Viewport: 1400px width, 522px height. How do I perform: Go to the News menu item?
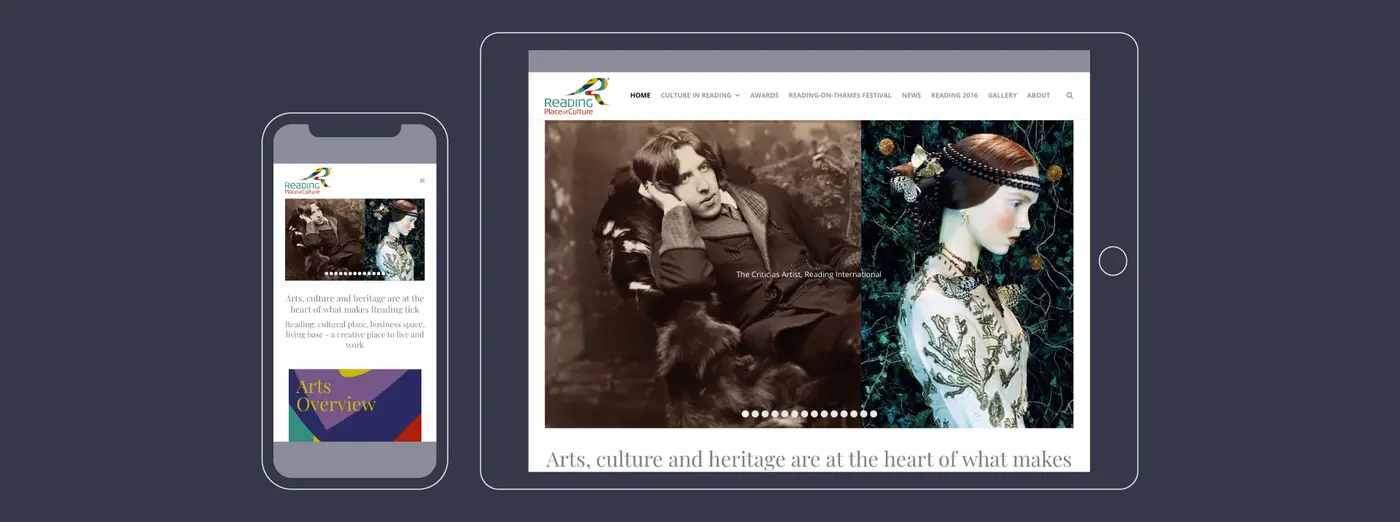coord(911,96)
